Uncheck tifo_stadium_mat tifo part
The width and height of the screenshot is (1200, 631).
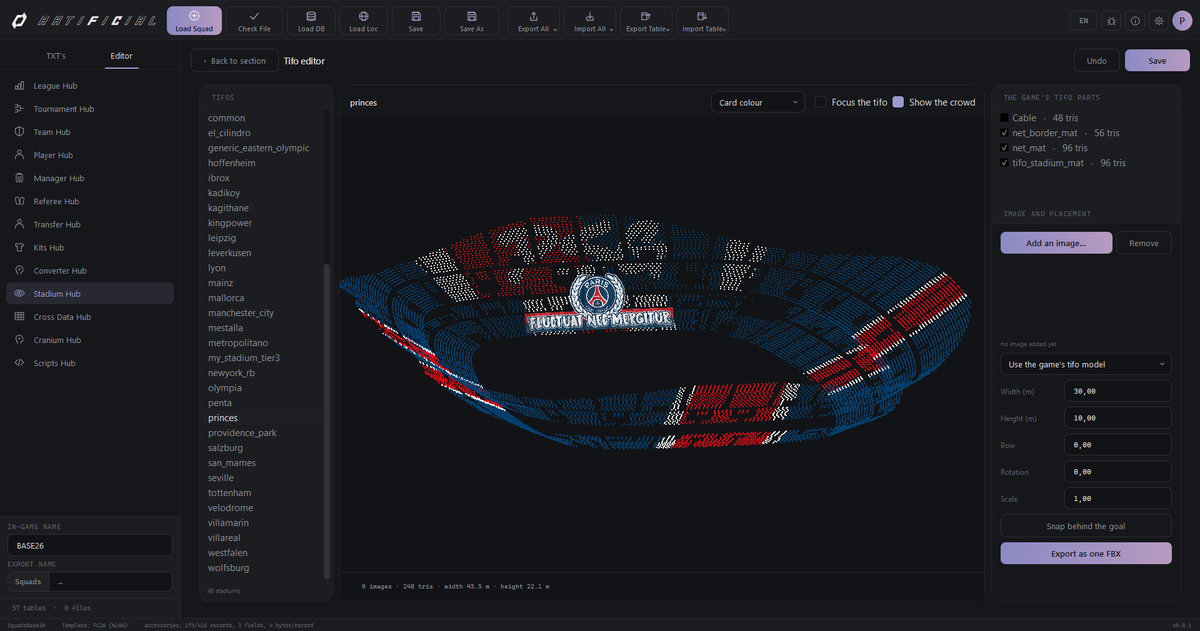(x=1004, y=163)
